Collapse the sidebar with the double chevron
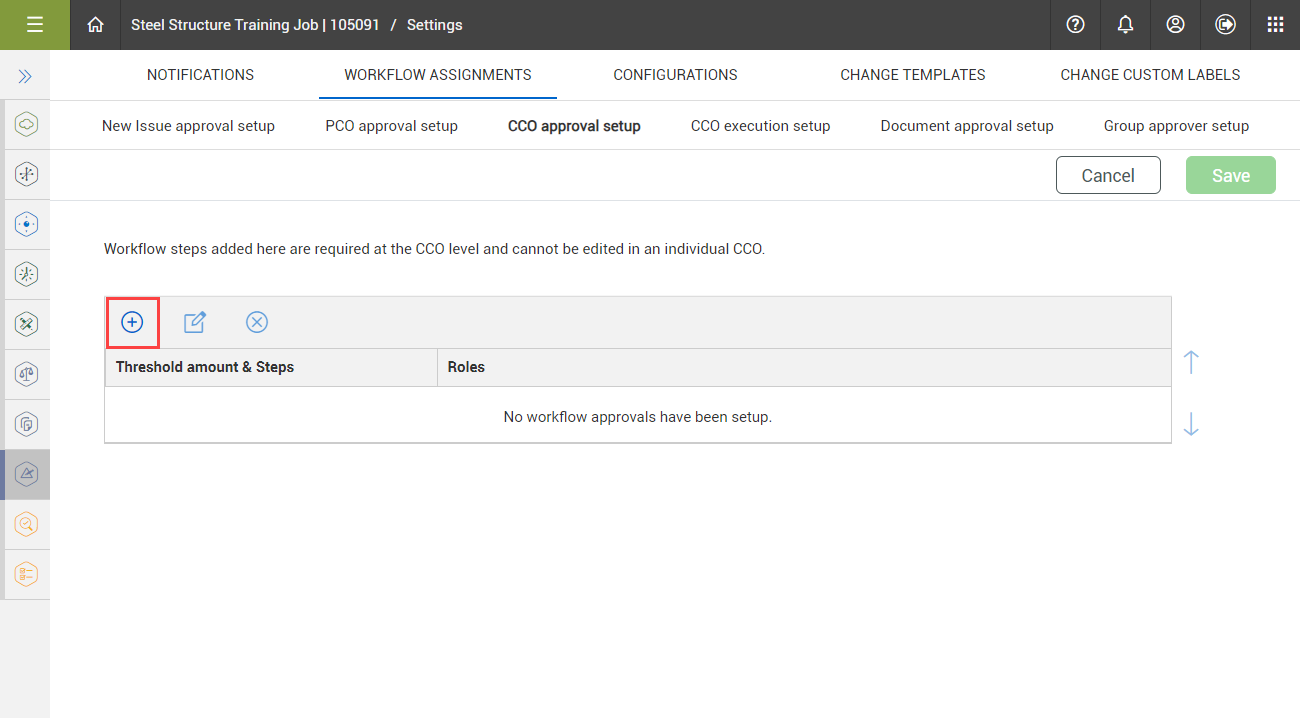The height and width of the screenshot is (718, 1300). [25, 74]
